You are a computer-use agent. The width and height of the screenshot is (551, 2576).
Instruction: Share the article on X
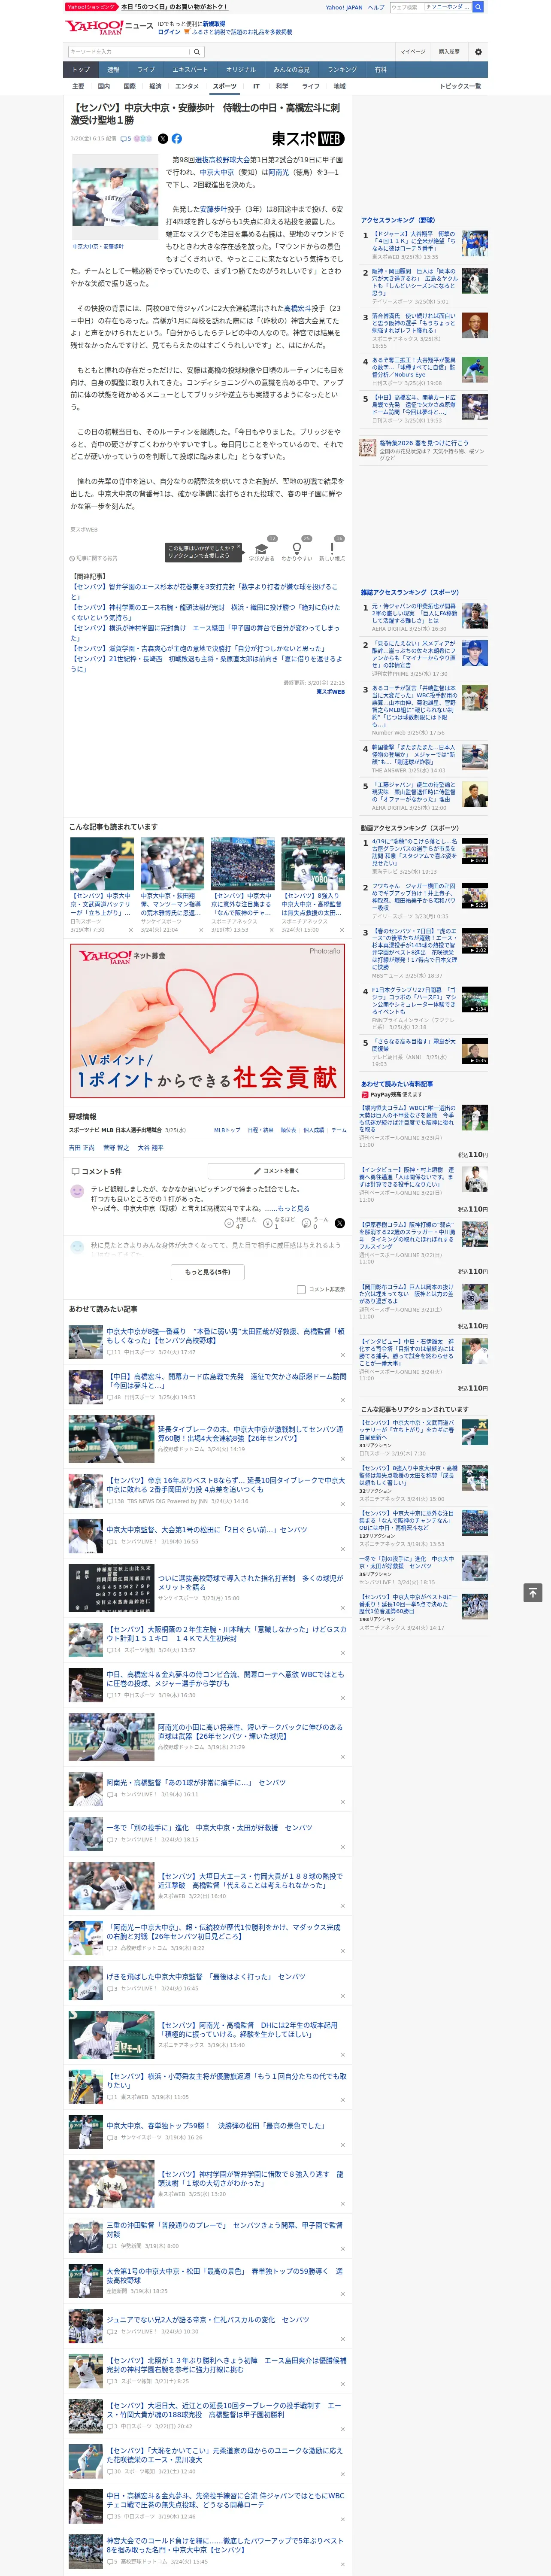click(x=163, y=139)
